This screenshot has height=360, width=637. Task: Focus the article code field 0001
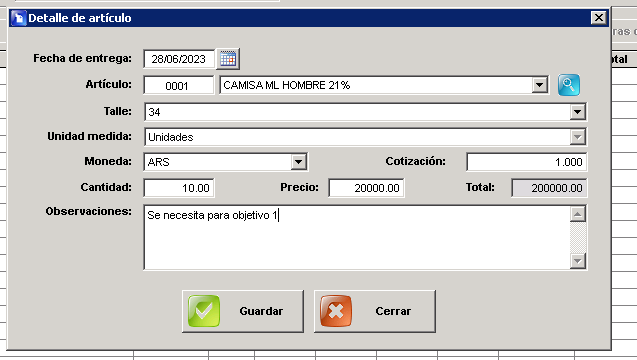click(178, 85)
